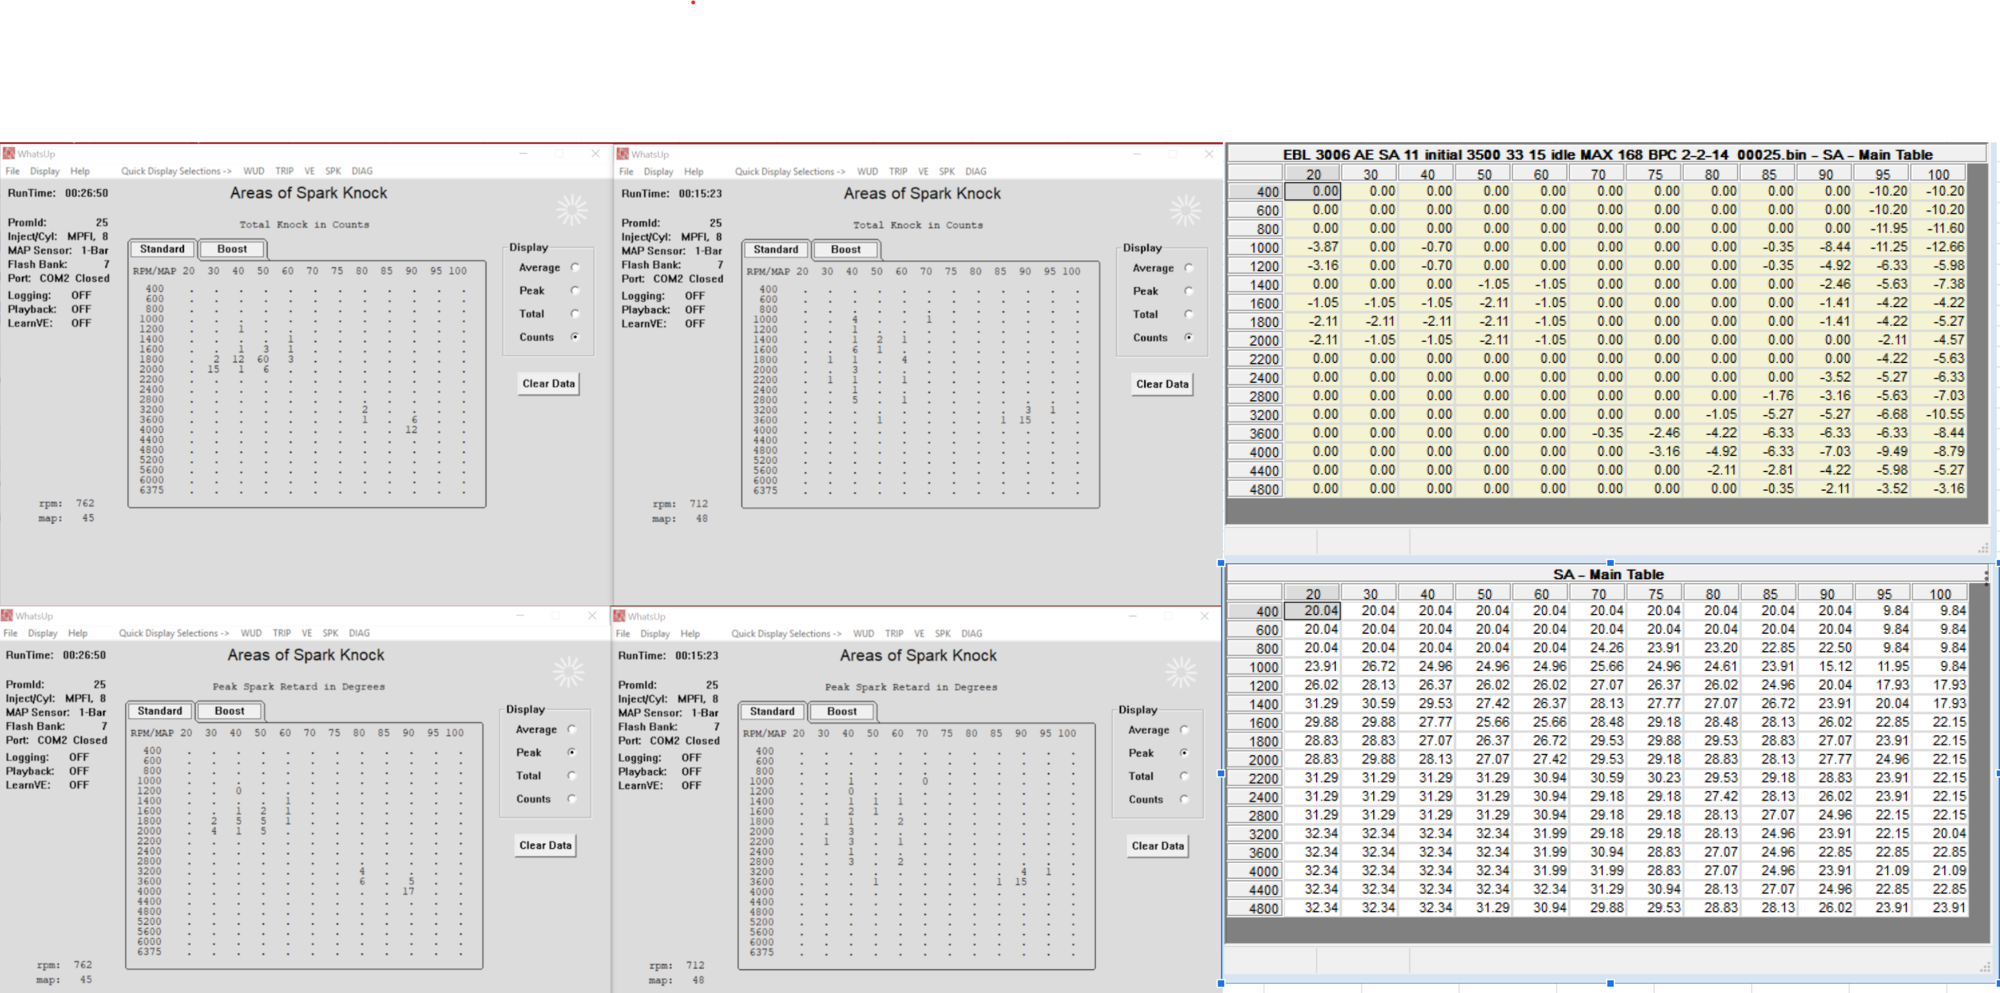Click the WhatsUp title icon in the bottom-right window
This screenshot has width=2000, height=993.
pyautogui.click(x=621, y=616)
